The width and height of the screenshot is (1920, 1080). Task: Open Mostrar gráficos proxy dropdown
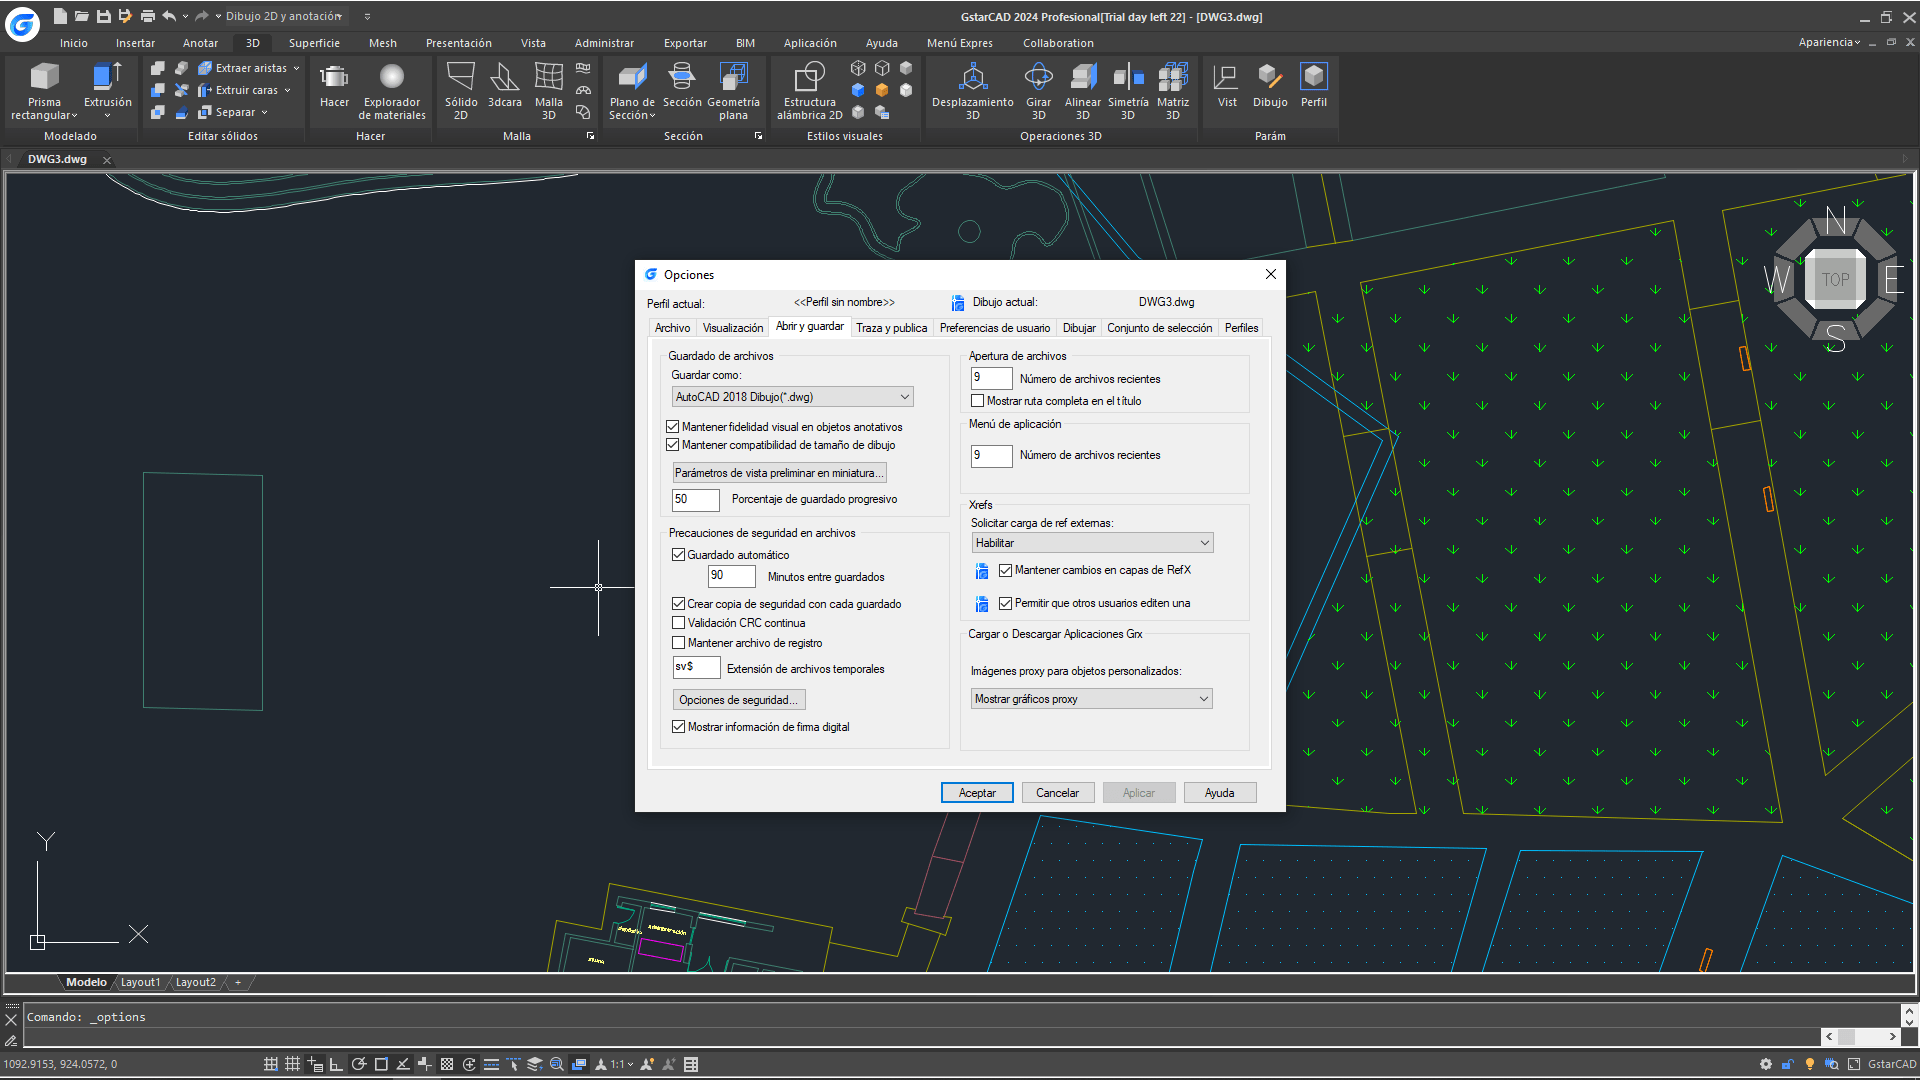click(x=1092, y=699)
